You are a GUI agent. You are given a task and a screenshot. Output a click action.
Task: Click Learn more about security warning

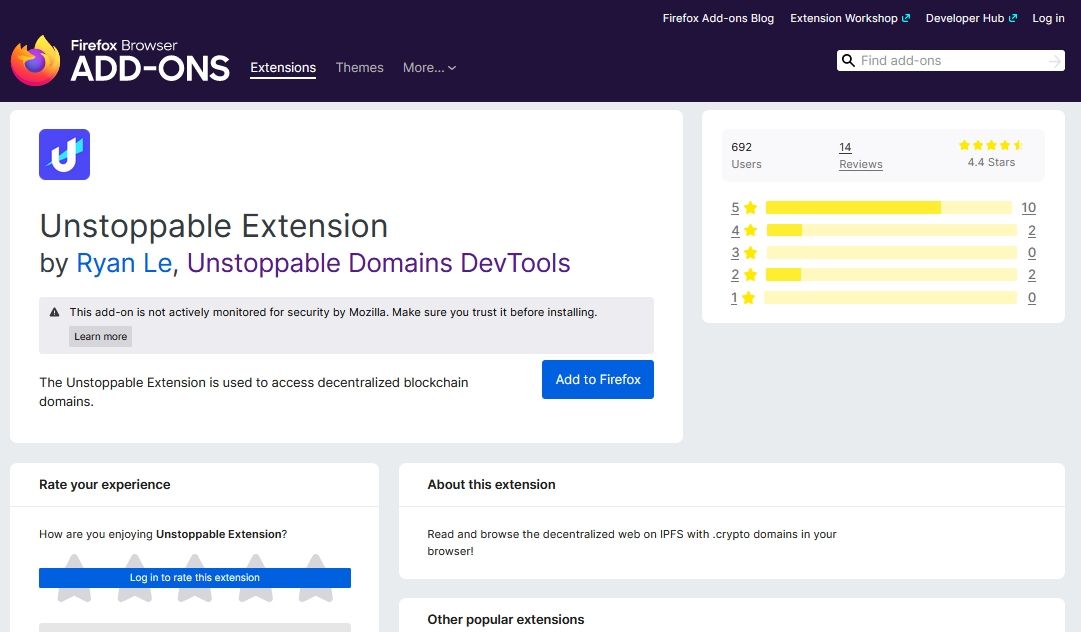[100, 337]
